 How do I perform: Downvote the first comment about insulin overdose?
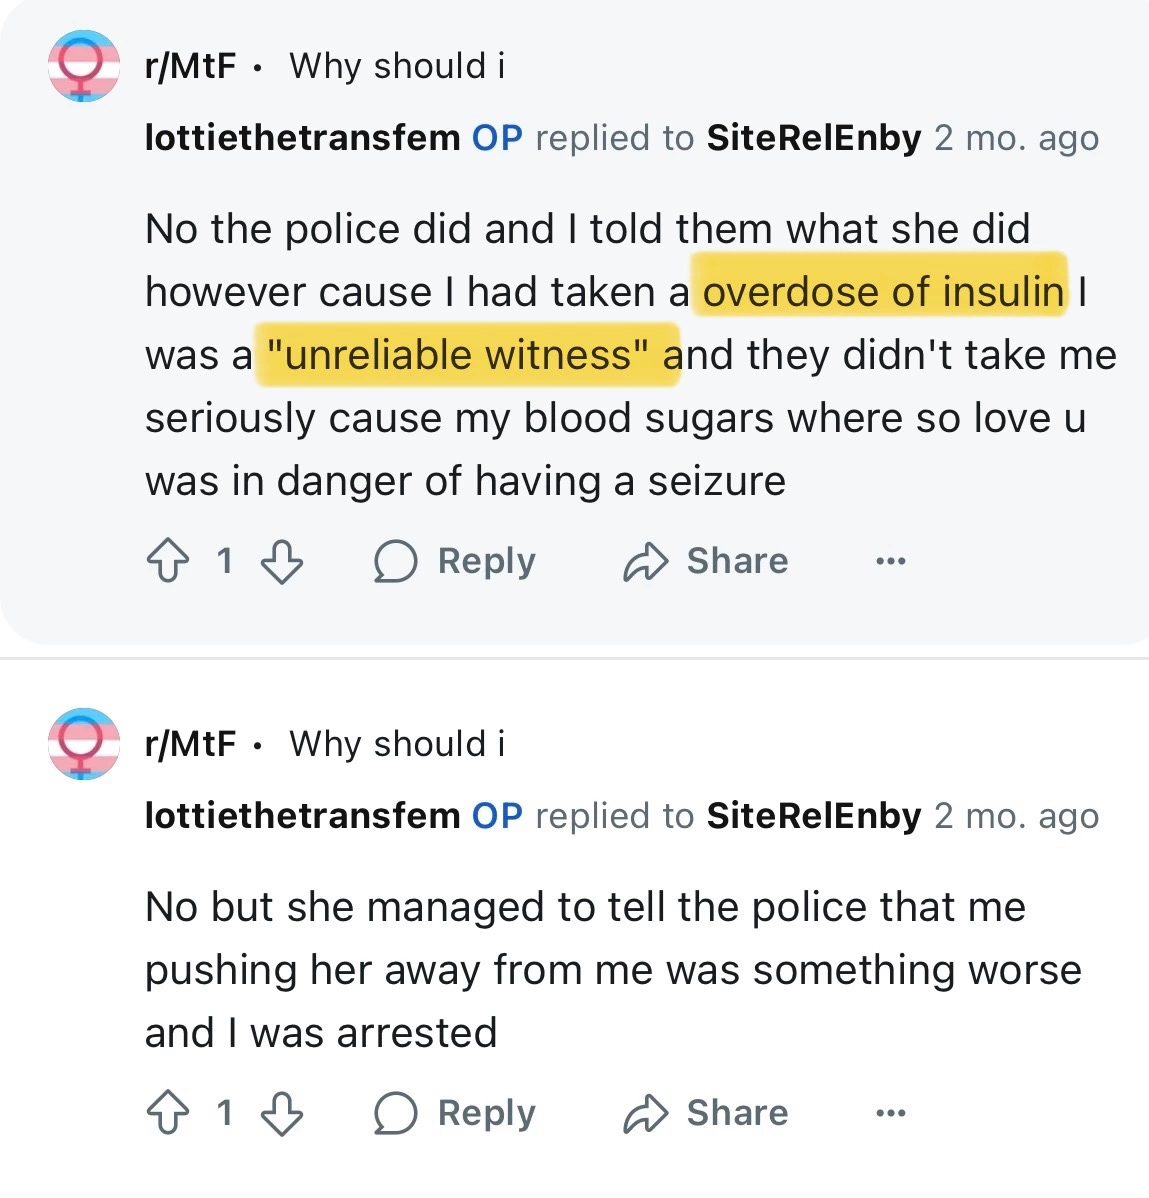click(x=282, y=561)
